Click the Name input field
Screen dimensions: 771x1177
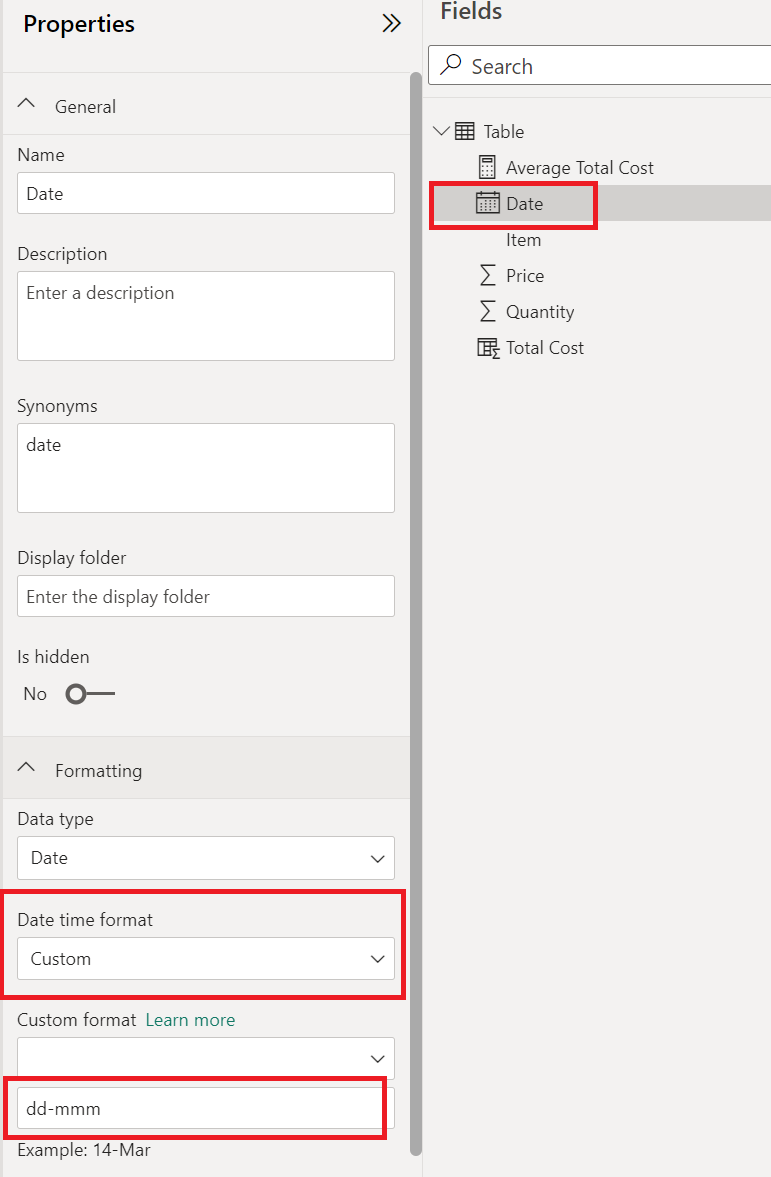click(206, 193)
